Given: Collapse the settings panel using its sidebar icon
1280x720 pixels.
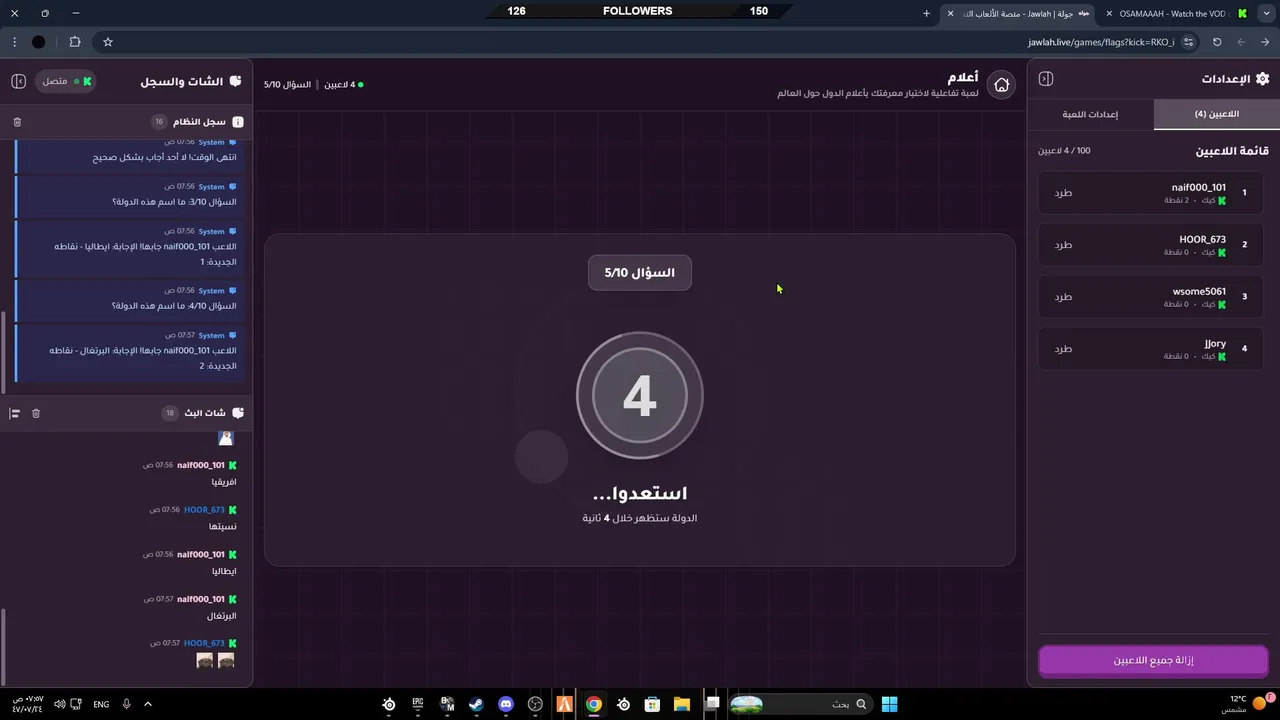Looking at the screenshot, I should tap(1046, 79).
